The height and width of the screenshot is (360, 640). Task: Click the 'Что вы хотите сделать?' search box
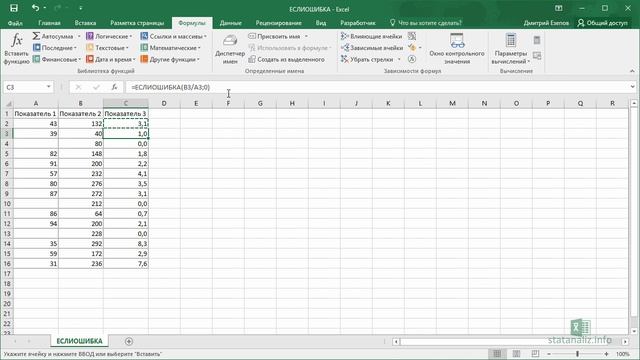click(x=426, y=23)
